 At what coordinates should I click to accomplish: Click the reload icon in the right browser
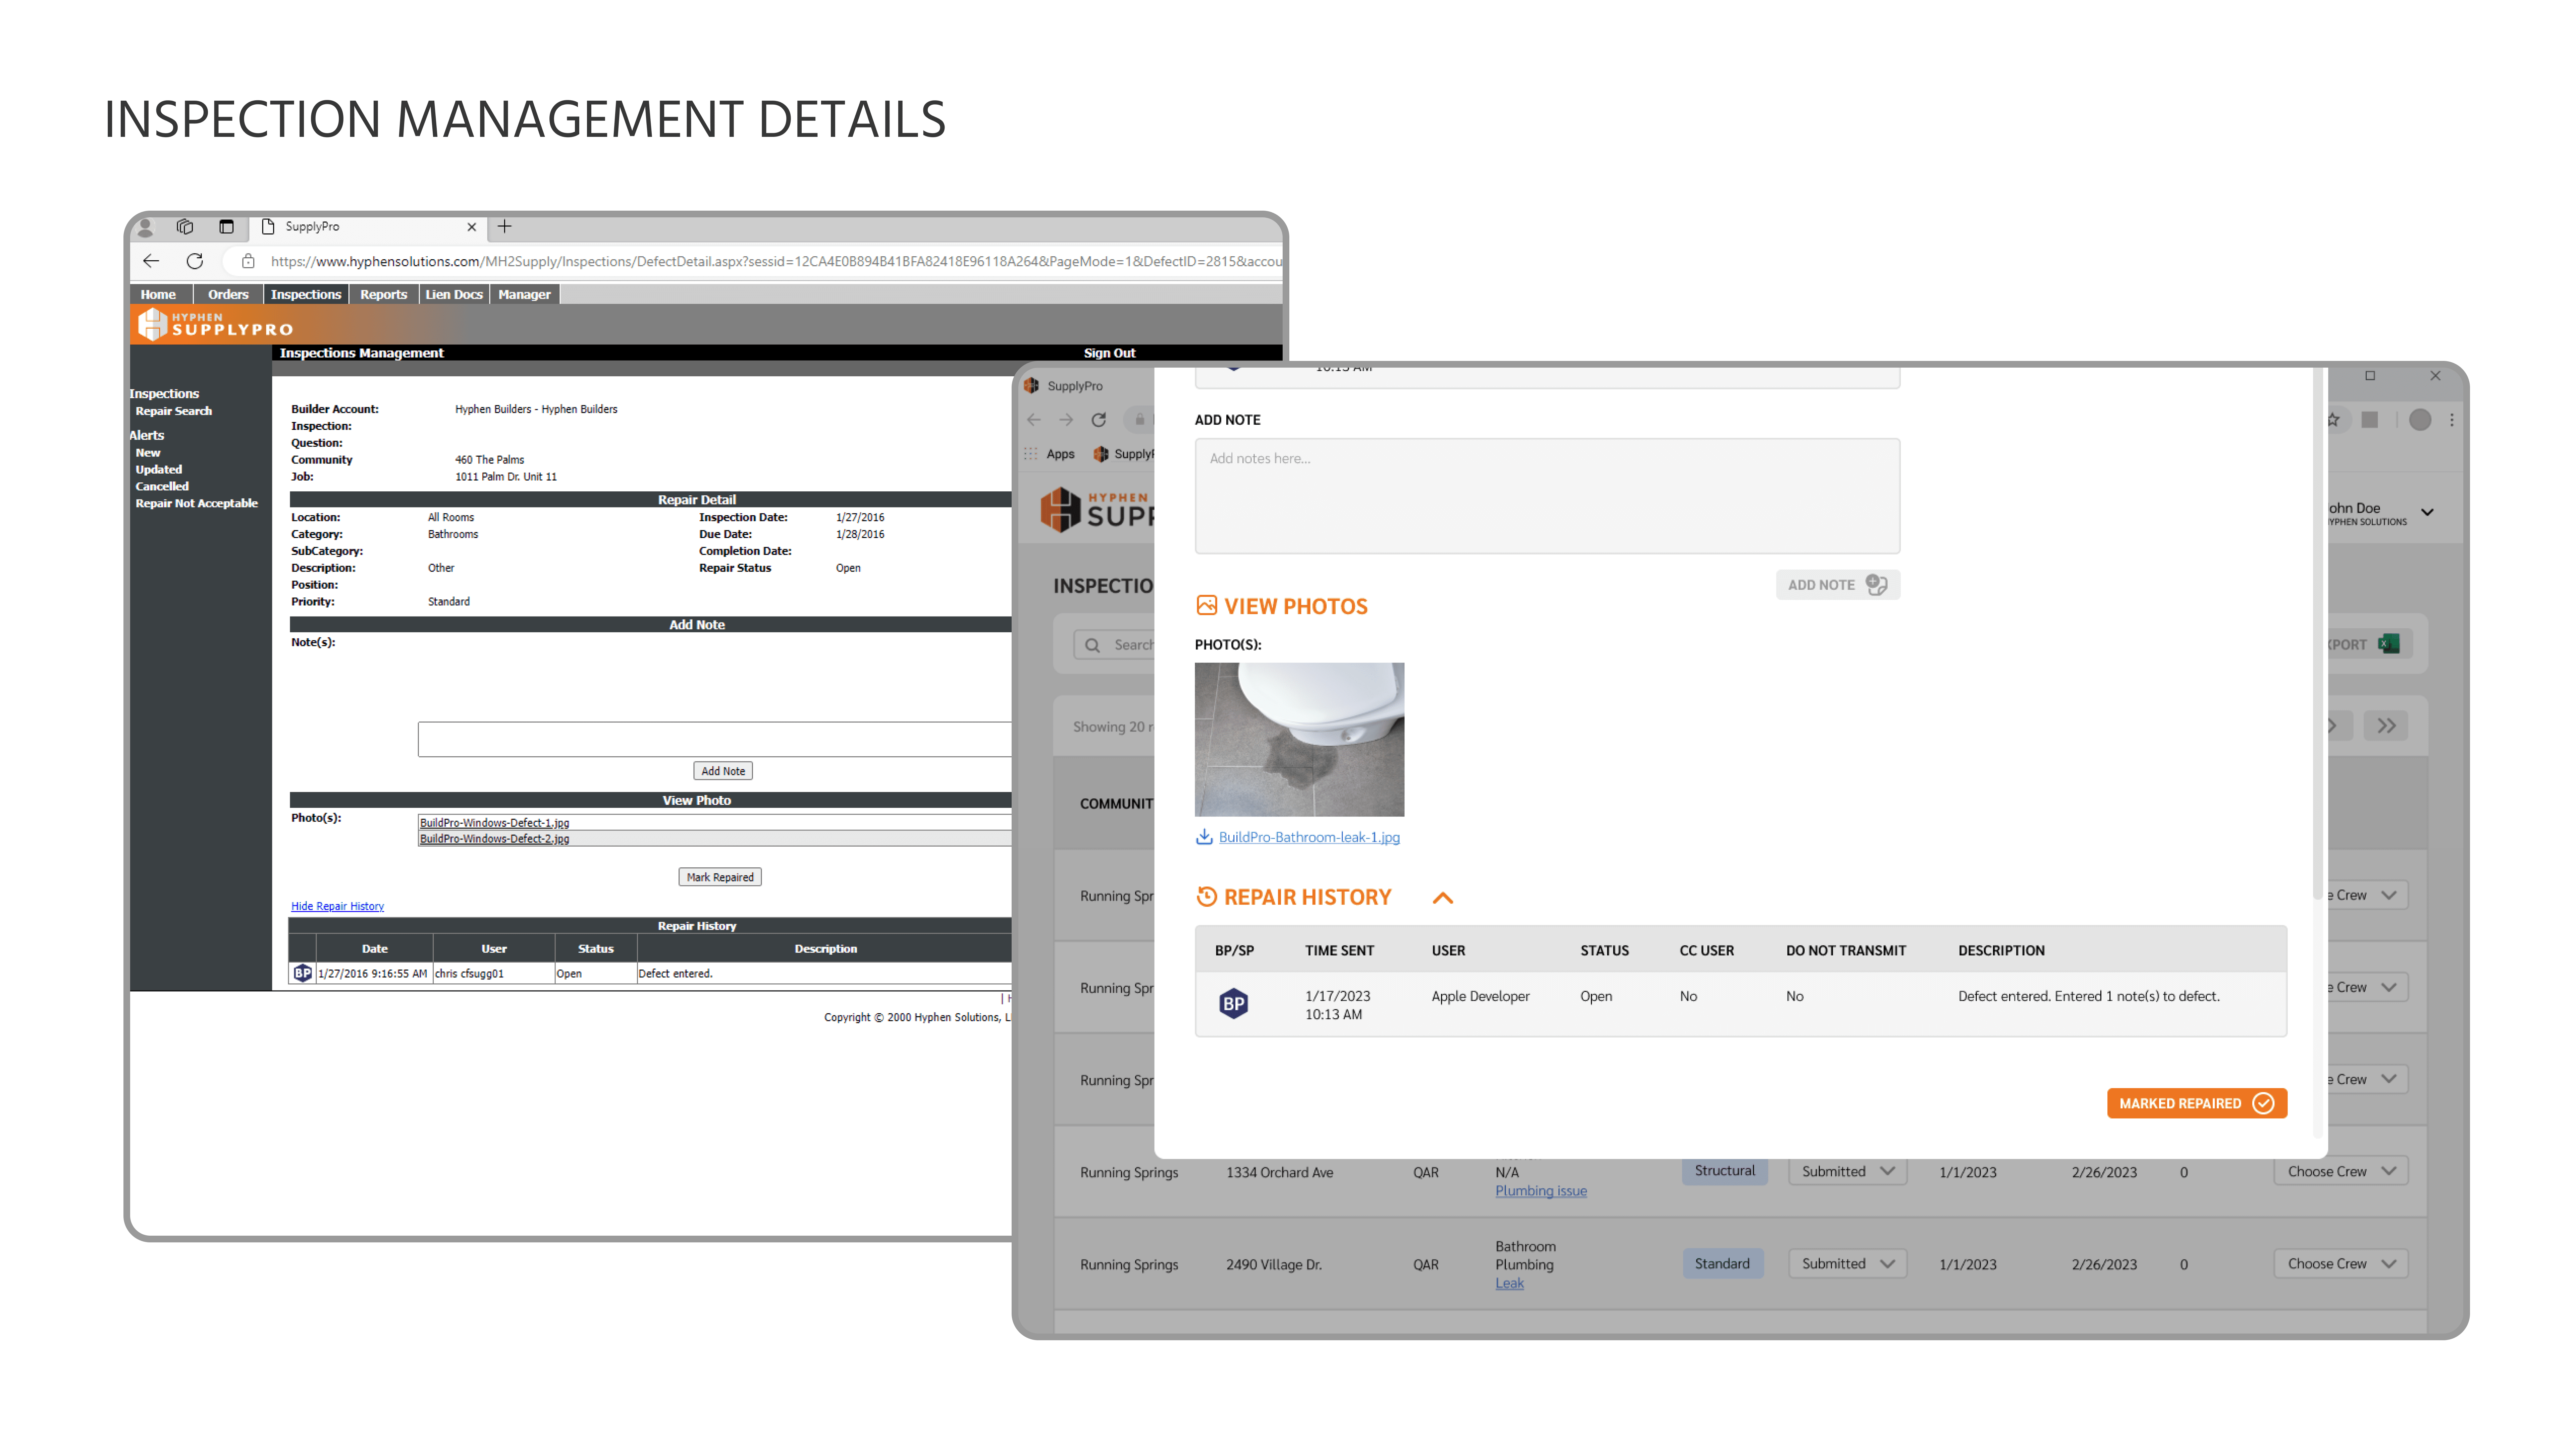click(x=1099, y=420)
